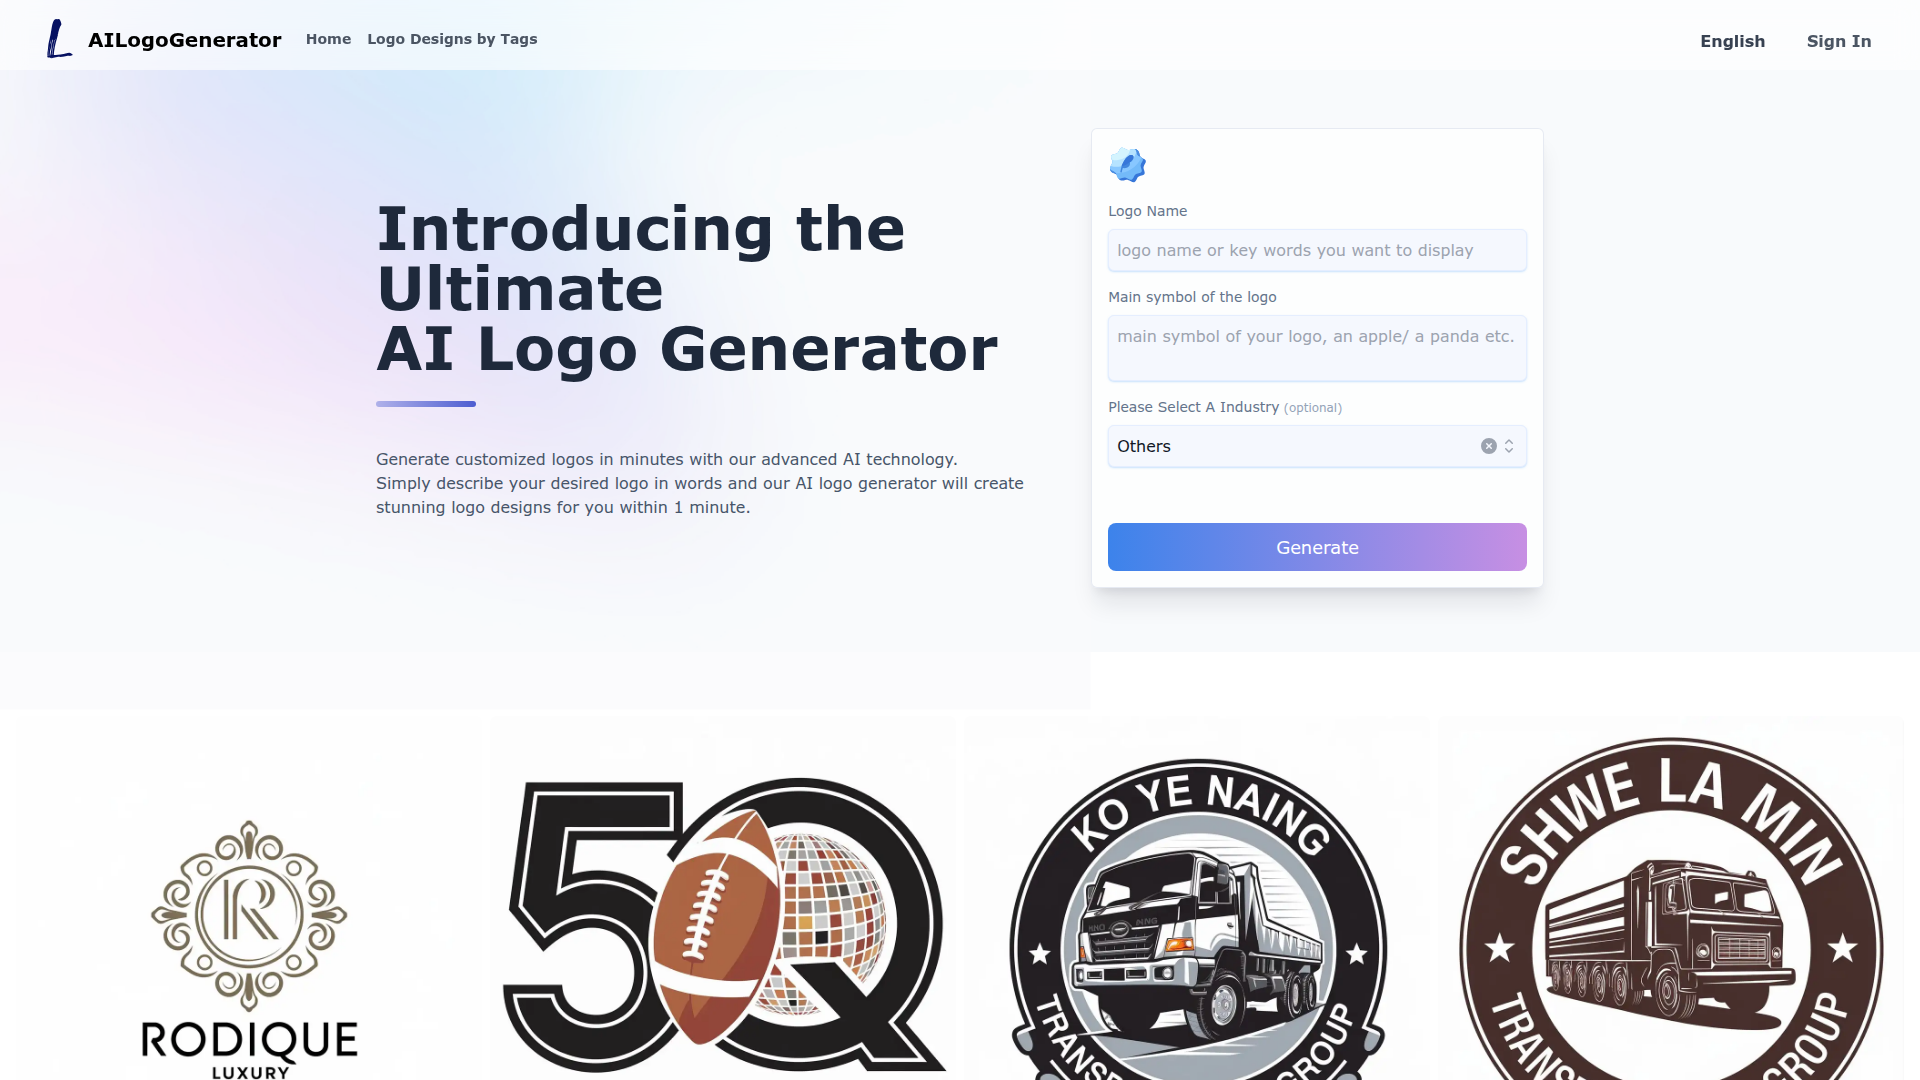Go to Home in navigation
This screenshot has height=1080, width=1920.
tap(328, 39)
